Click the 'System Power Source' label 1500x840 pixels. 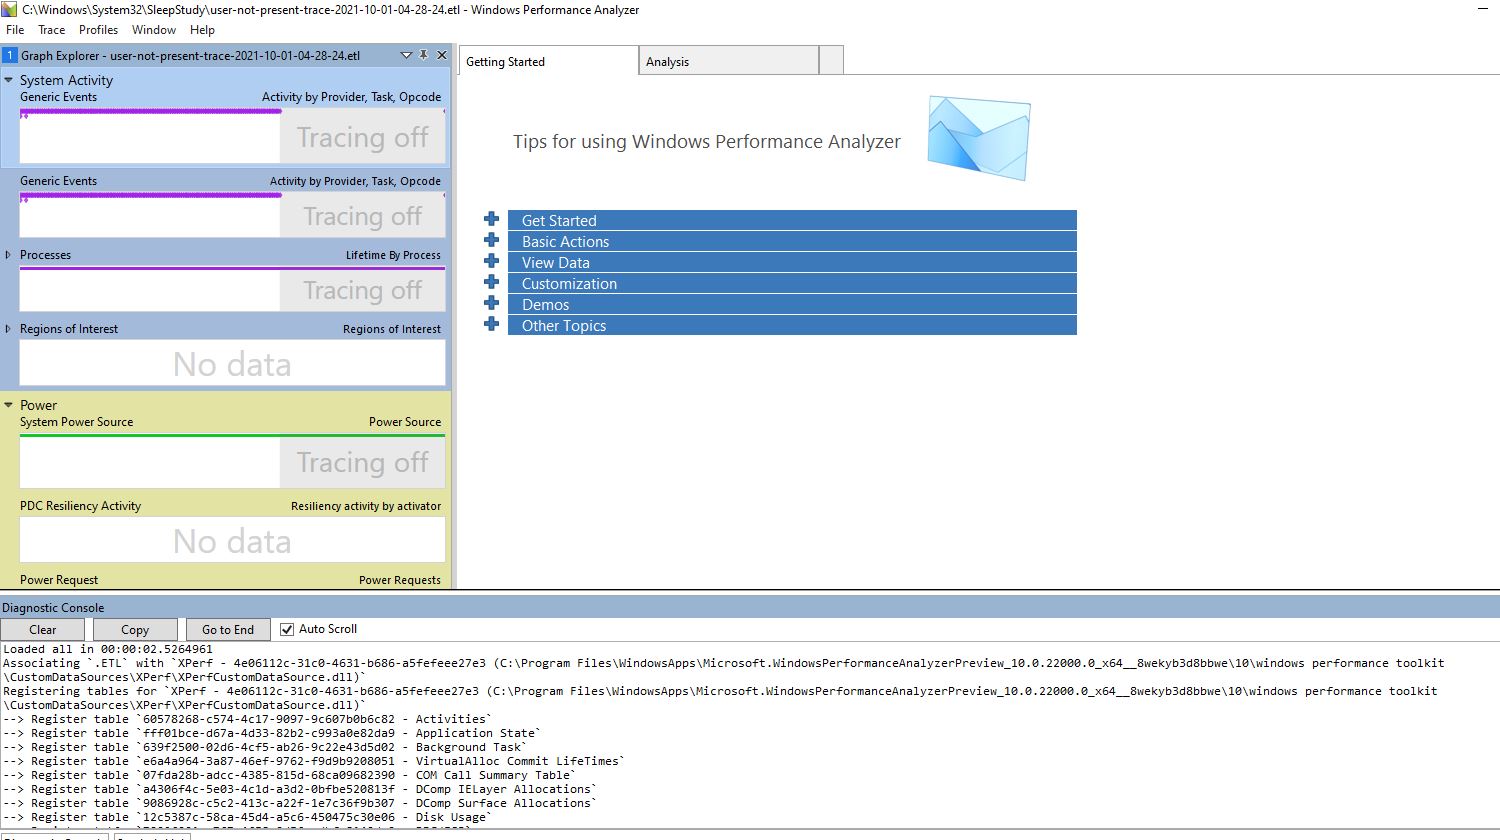coord(76,422)
